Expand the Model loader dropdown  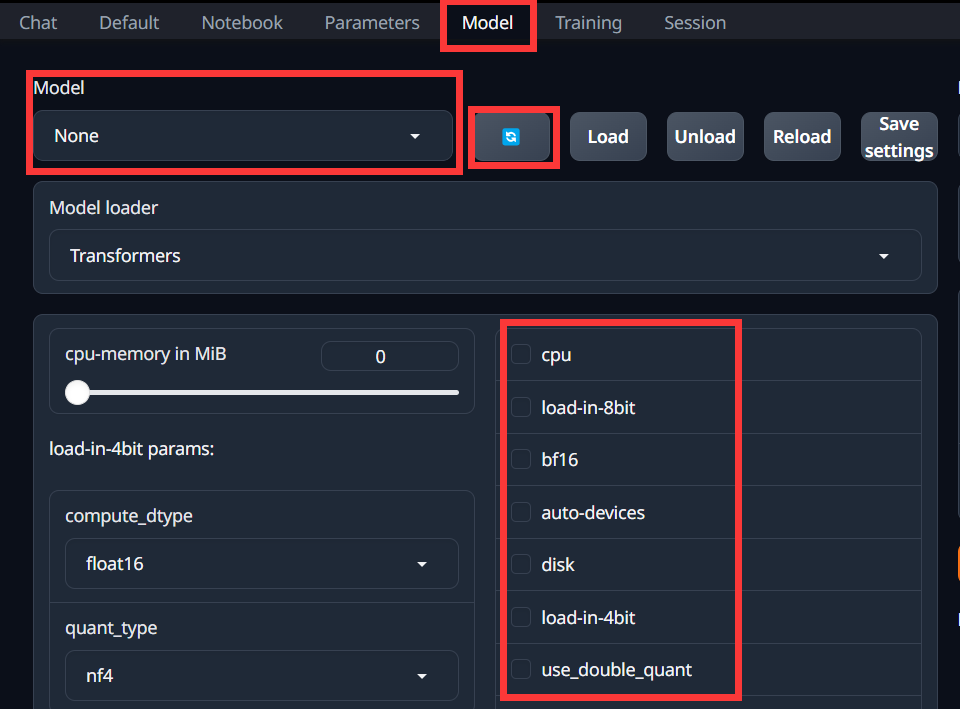[x=484, y=256]
